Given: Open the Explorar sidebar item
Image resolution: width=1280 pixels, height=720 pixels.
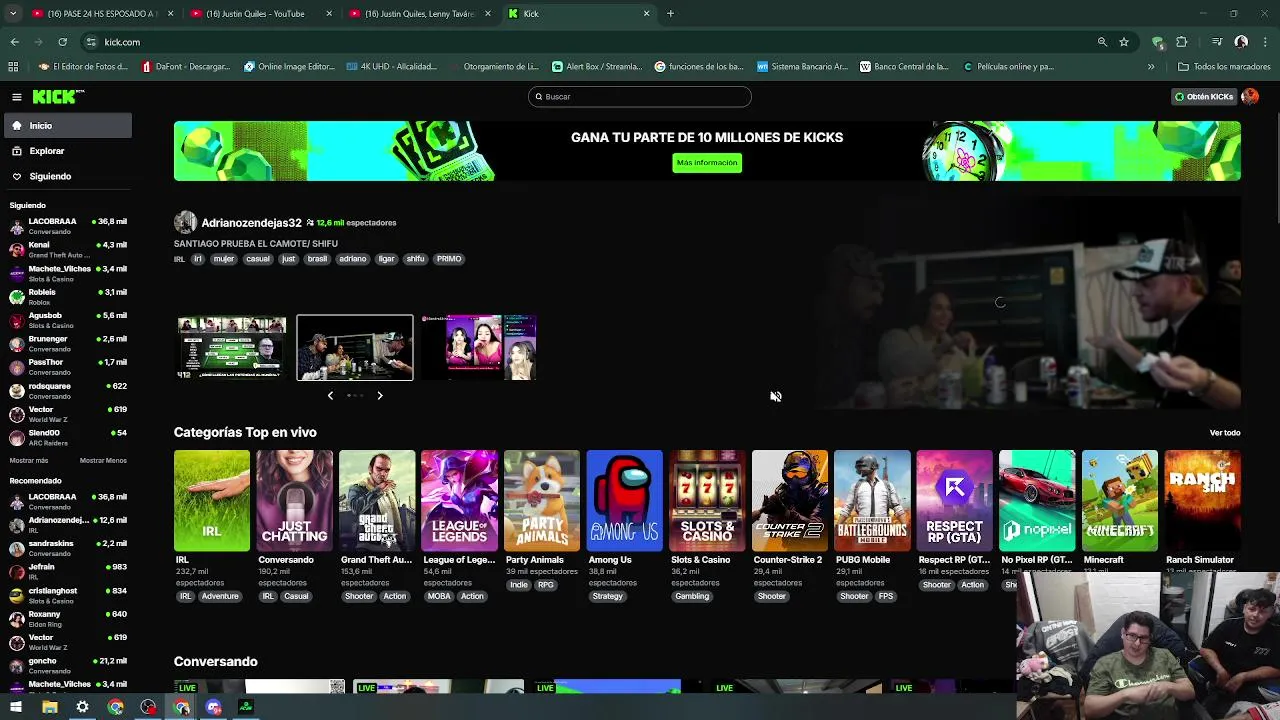Looking at the screenshot, I should pos(66,151).
